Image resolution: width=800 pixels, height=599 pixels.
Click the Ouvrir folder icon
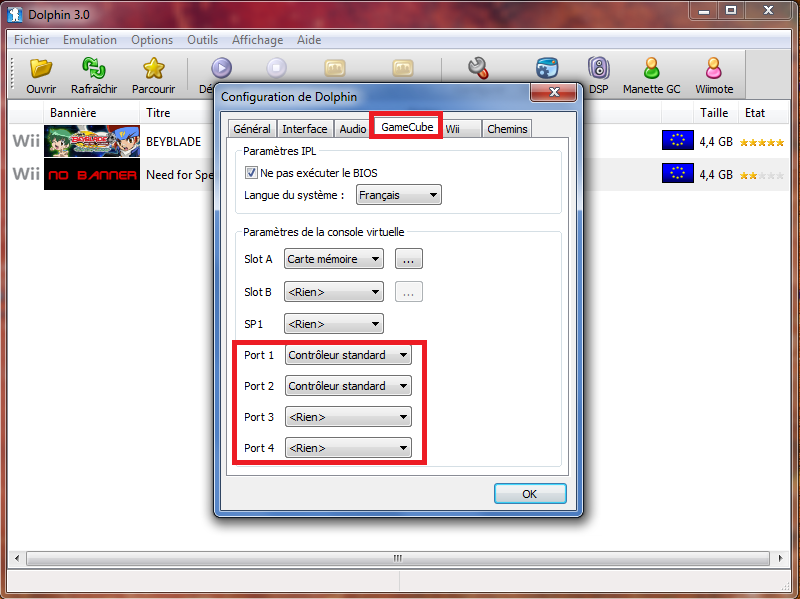(41, 68)
